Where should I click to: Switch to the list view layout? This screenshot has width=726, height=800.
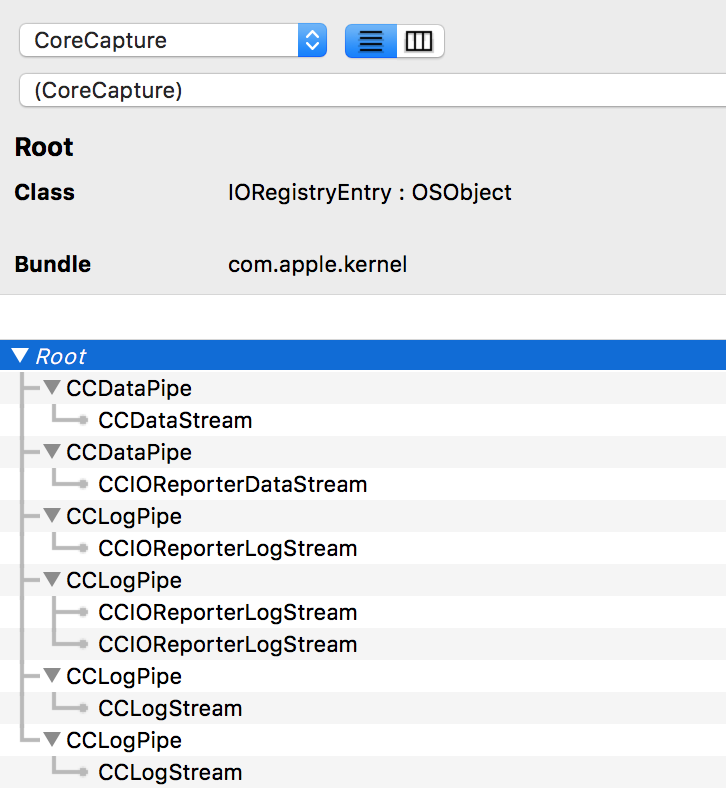[x=371, y=41]
